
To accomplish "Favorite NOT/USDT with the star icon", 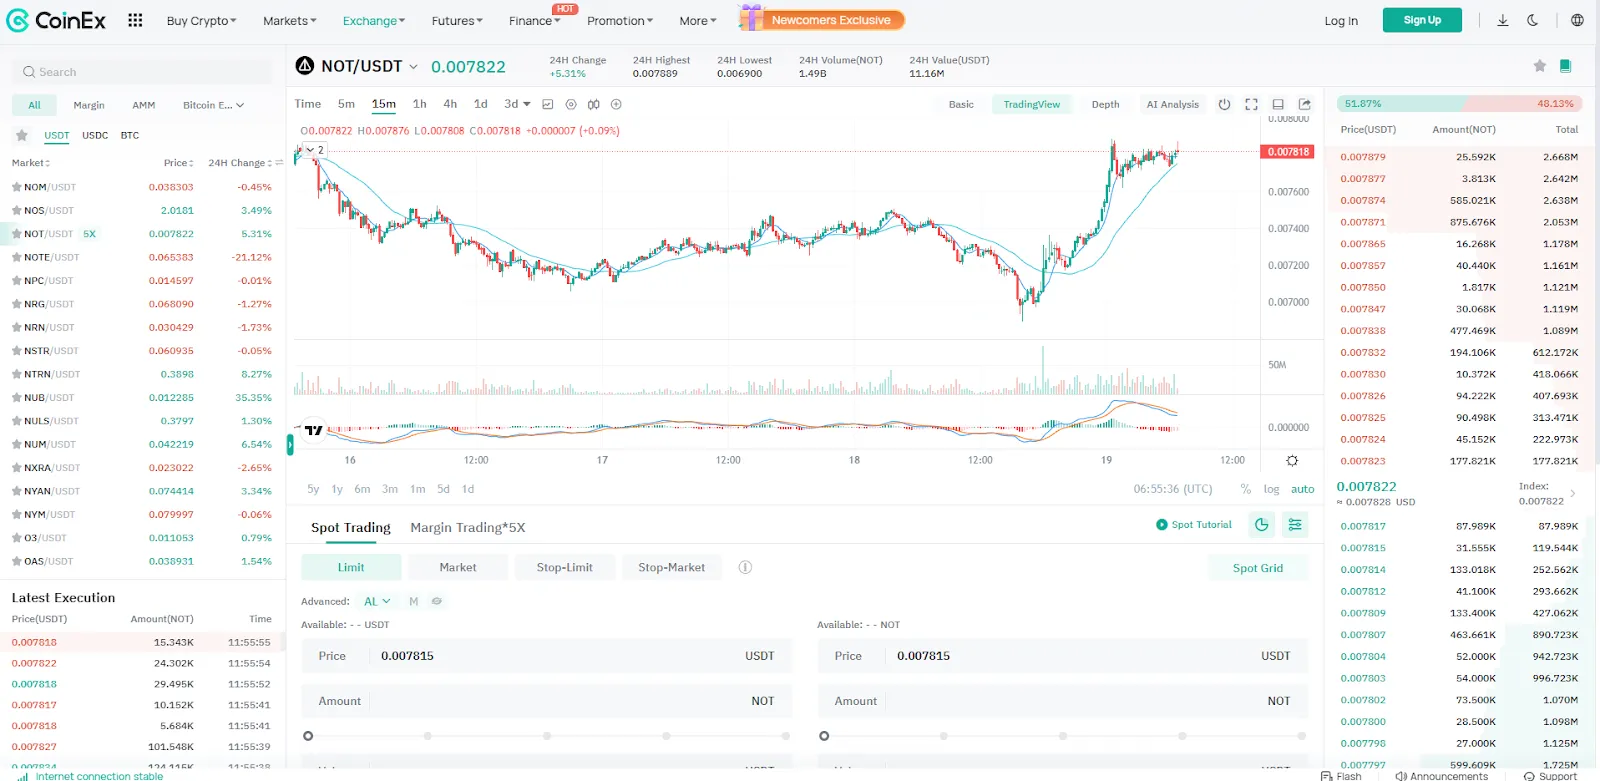I will (1539, 66).
